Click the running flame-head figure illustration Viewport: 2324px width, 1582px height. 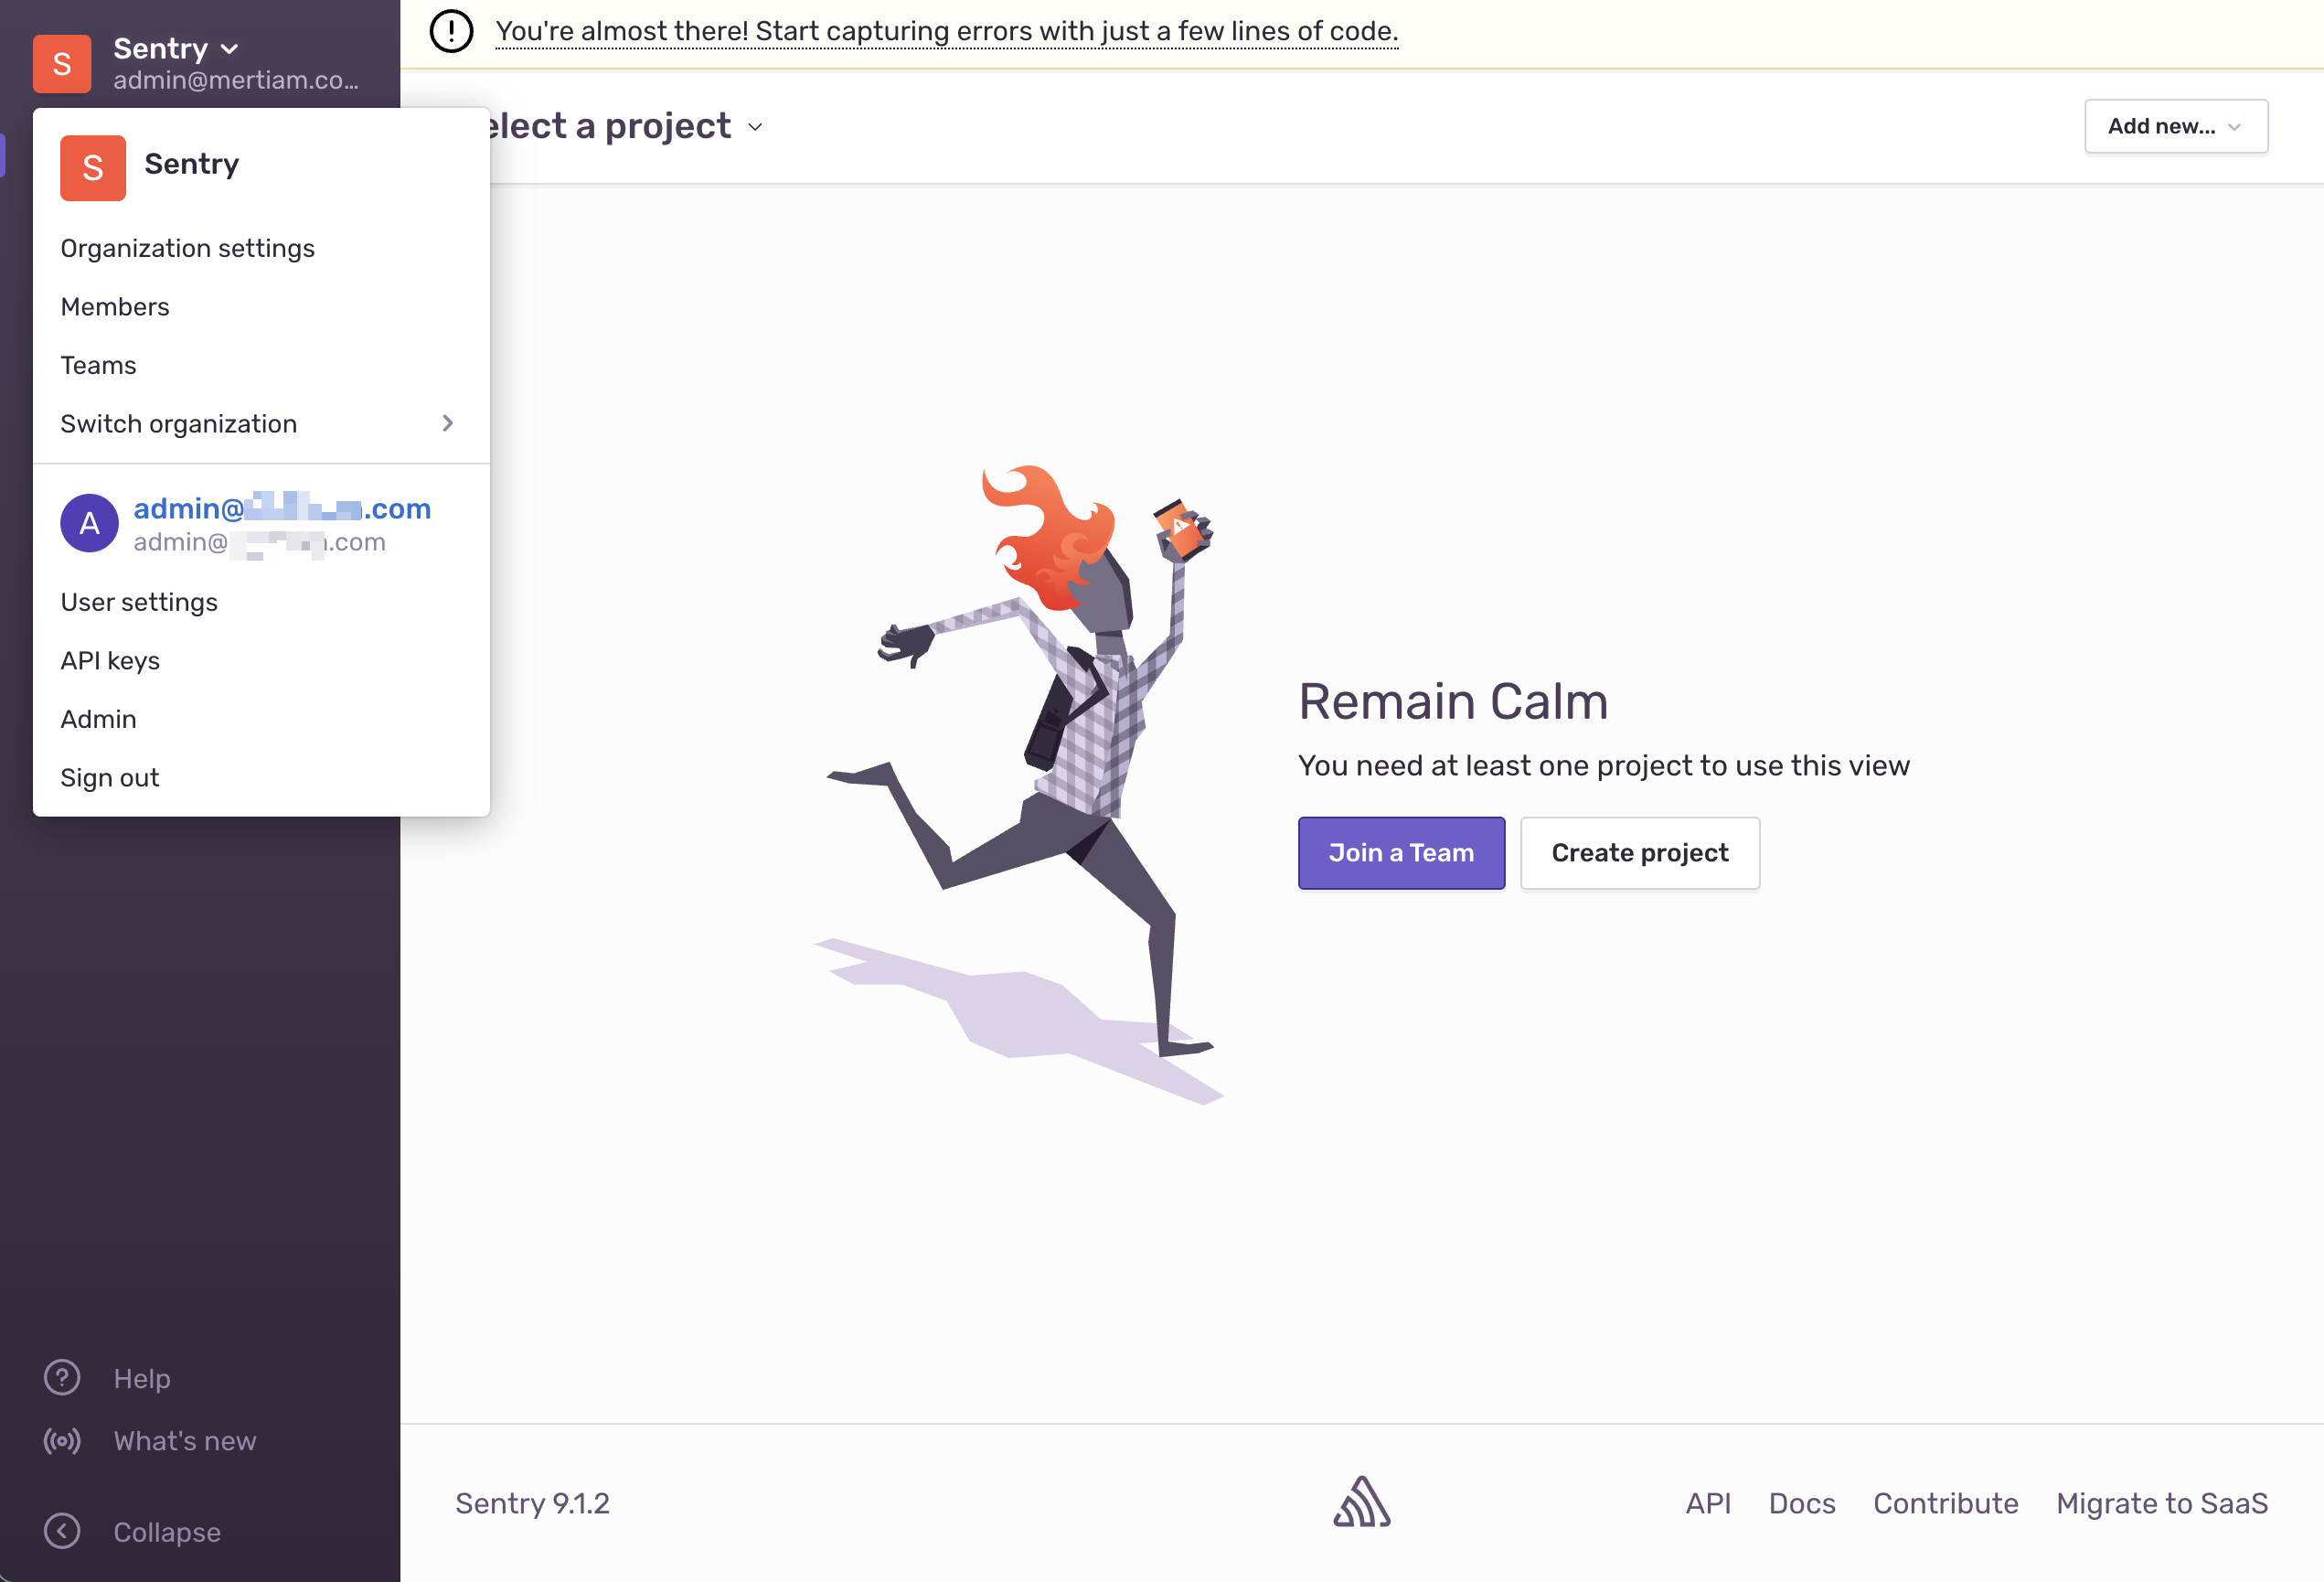tap(1020, 785)
